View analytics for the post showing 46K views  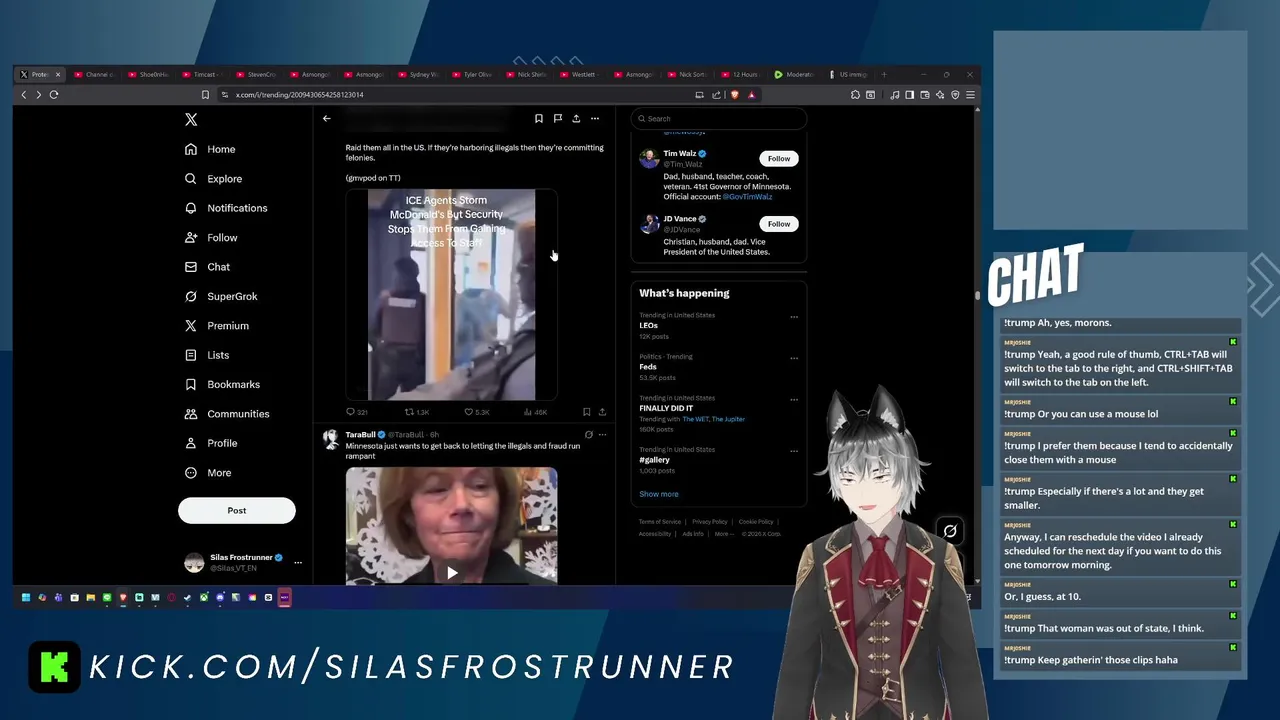[x=536, y=412]
